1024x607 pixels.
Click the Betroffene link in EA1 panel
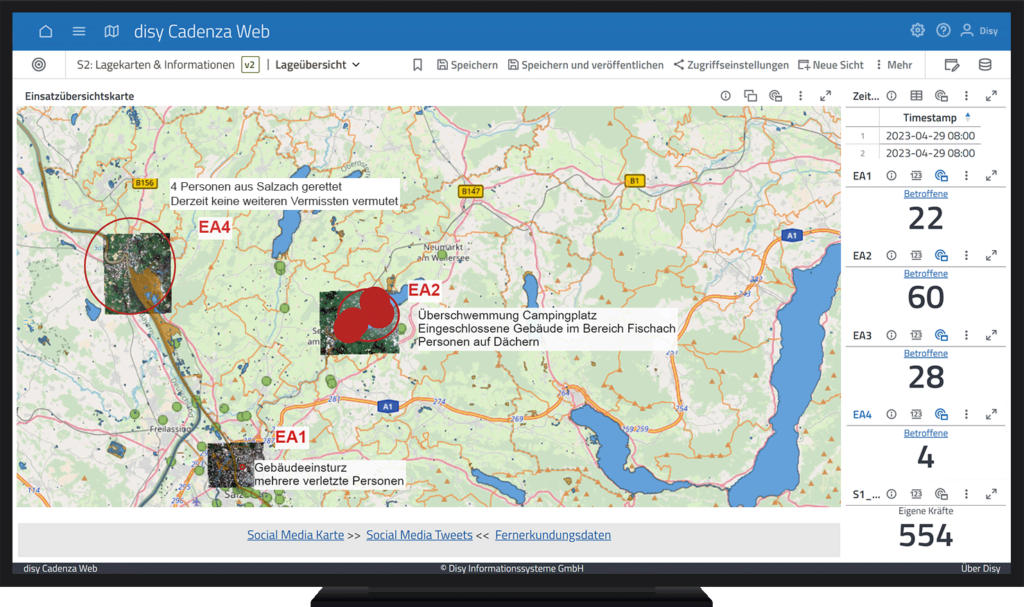pos(925,193)
